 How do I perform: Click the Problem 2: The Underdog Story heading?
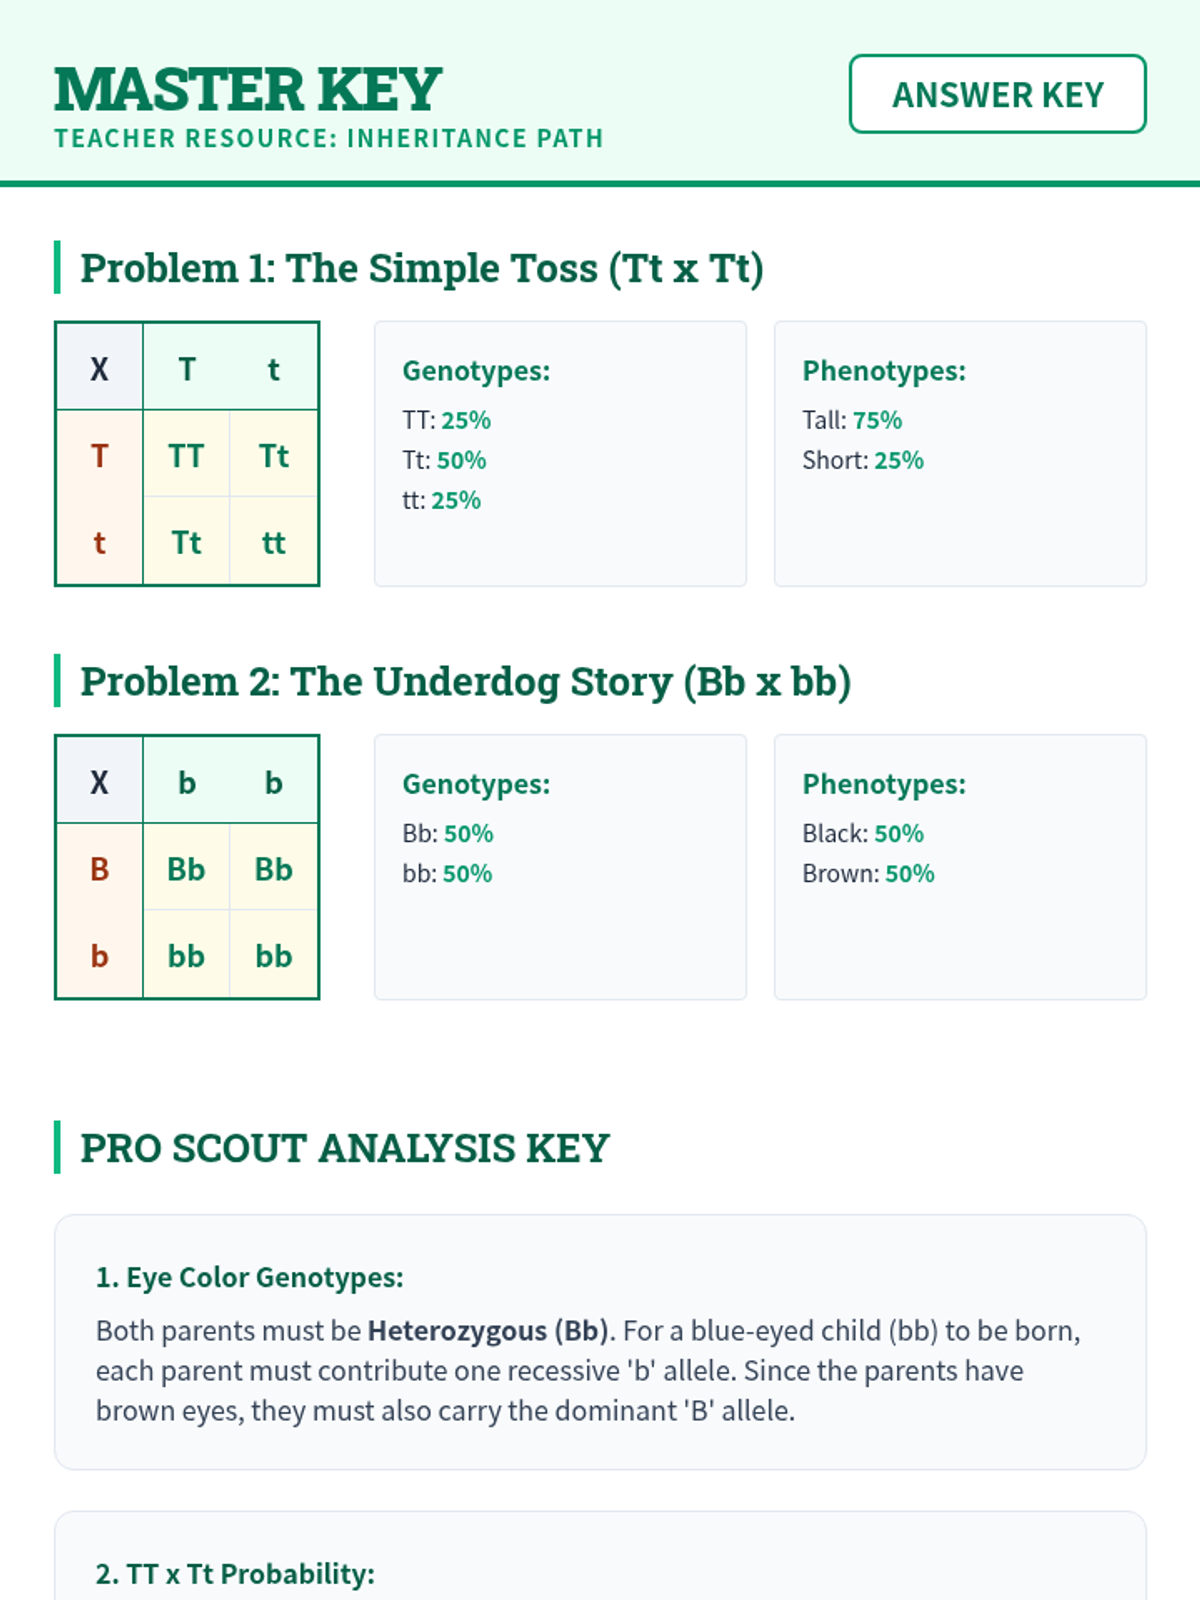coord(465,682)
